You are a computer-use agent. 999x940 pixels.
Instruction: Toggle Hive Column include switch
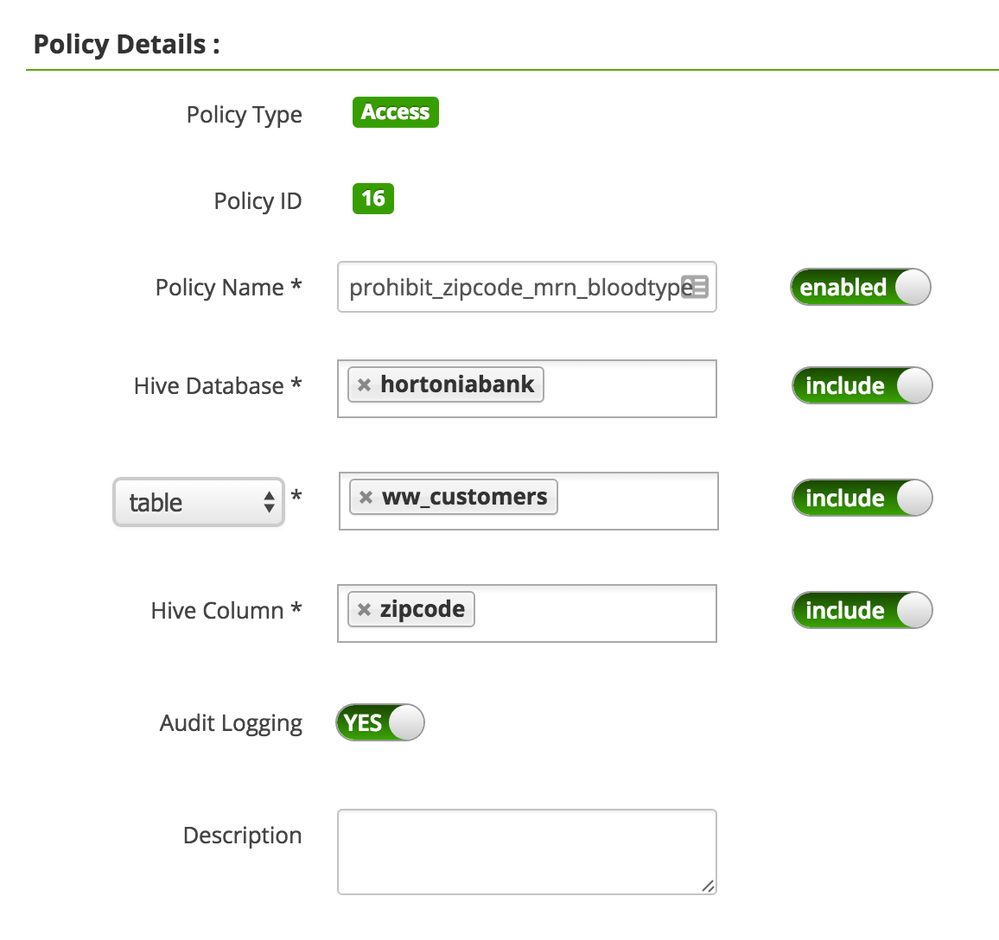click(861, 610)
